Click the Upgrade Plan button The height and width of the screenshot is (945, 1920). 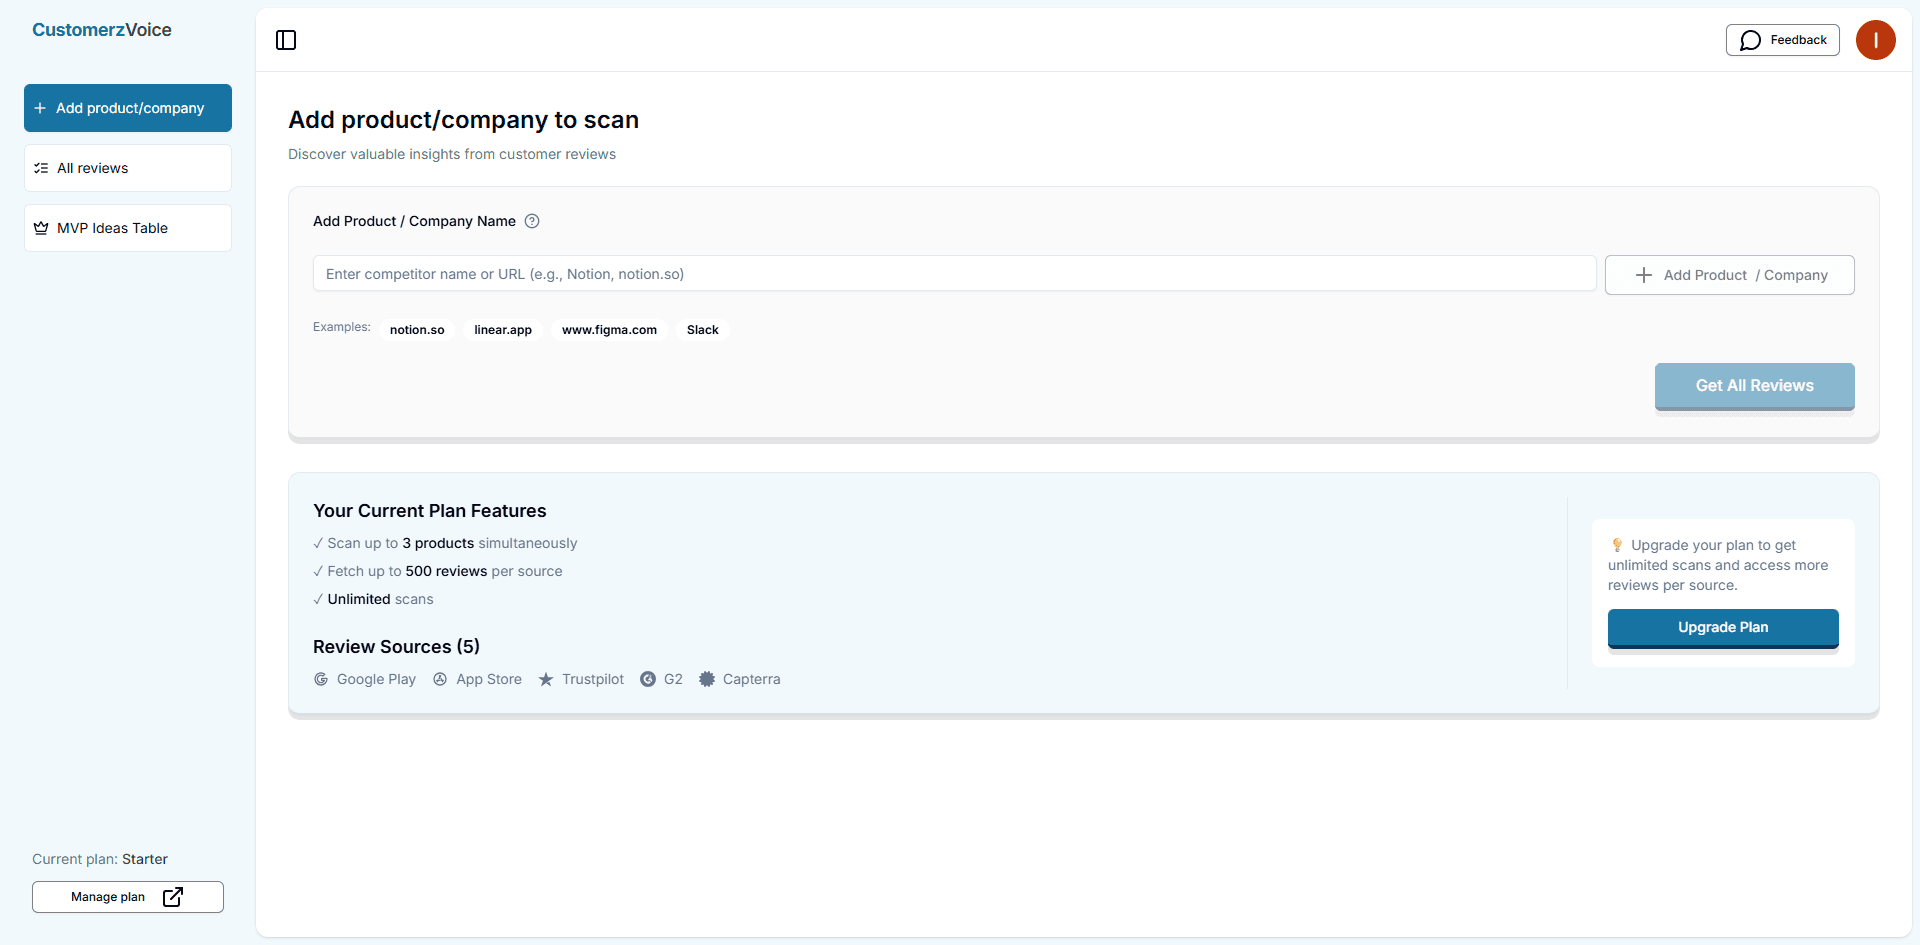pos(1722,627)
